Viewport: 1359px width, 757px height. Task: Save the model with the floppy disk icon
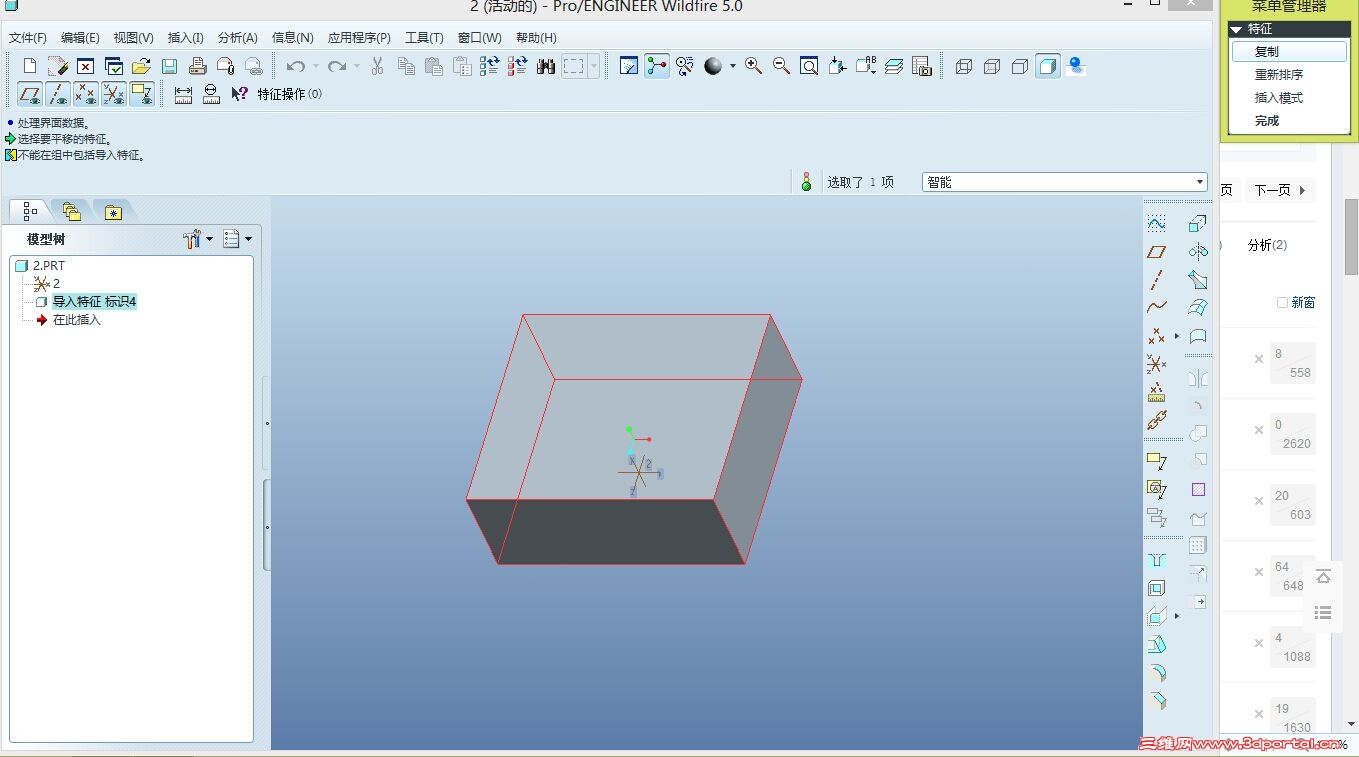tap(169, 66)
